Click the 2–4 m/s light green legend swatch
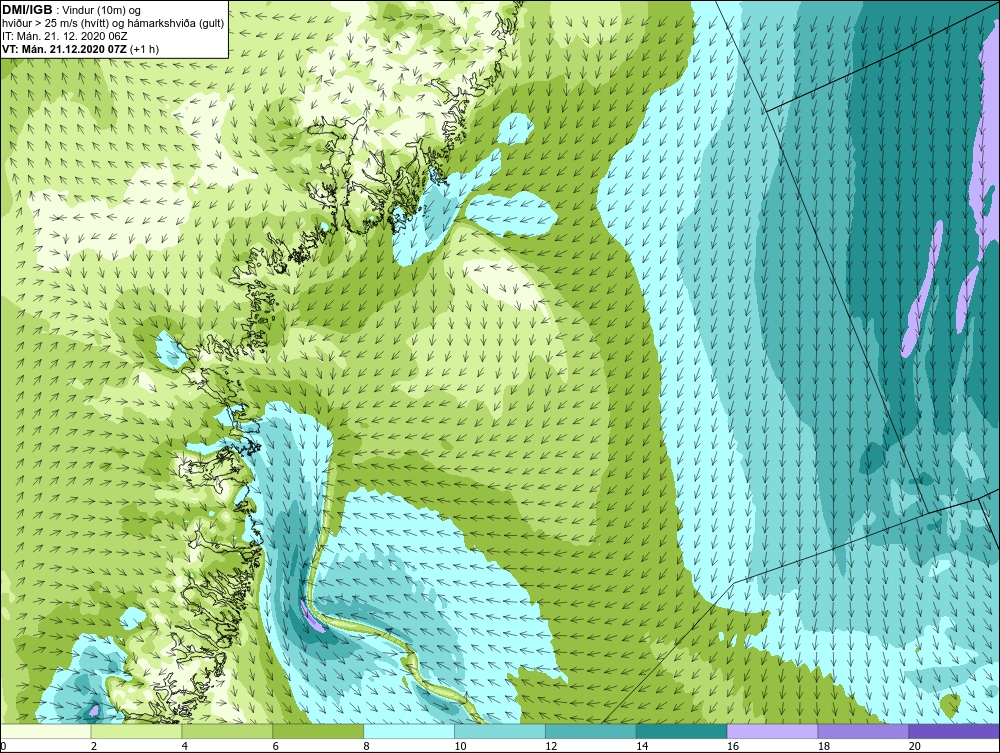Screen dimensions: 1000x753 point(136,731)
